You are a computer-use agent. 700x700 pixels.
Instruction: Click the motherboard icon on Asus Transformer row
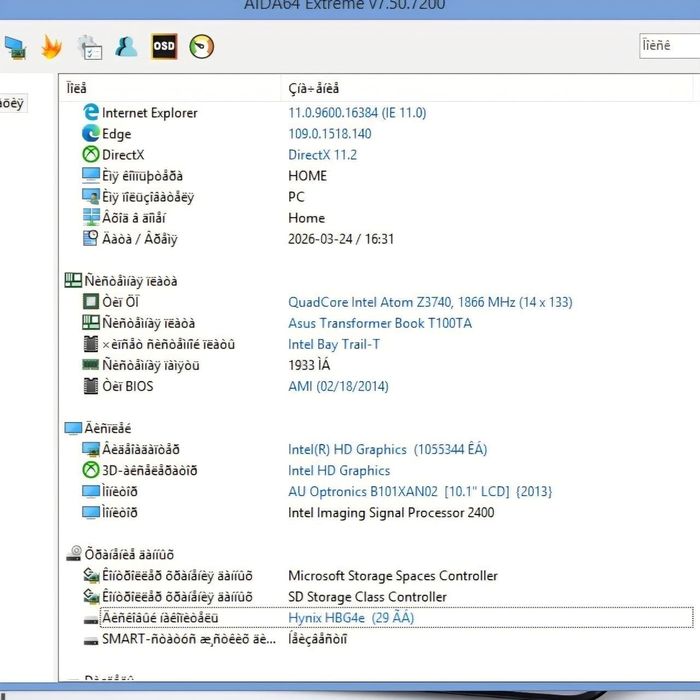click(91, 322)
